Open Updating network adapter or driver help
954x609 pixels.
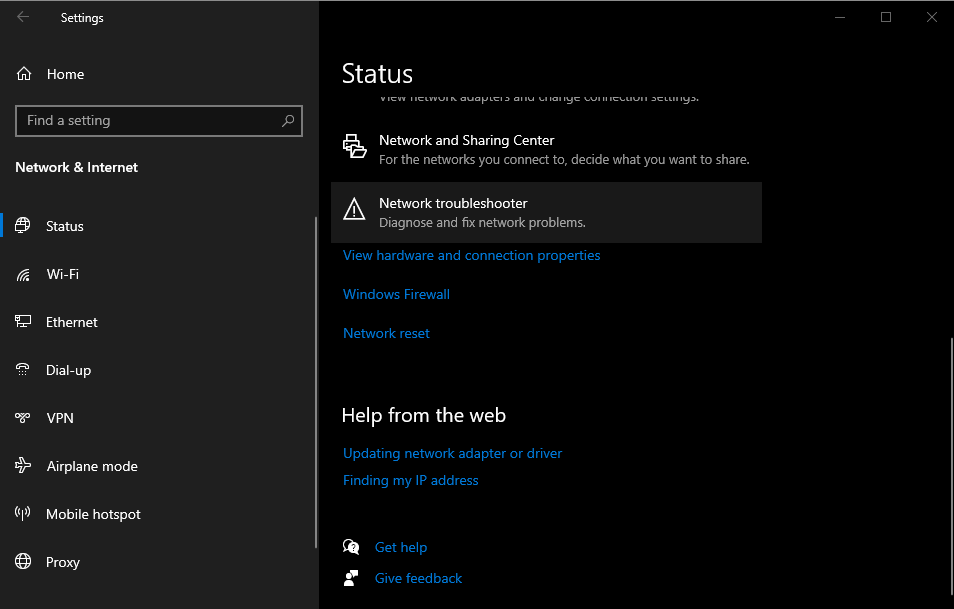453,453
